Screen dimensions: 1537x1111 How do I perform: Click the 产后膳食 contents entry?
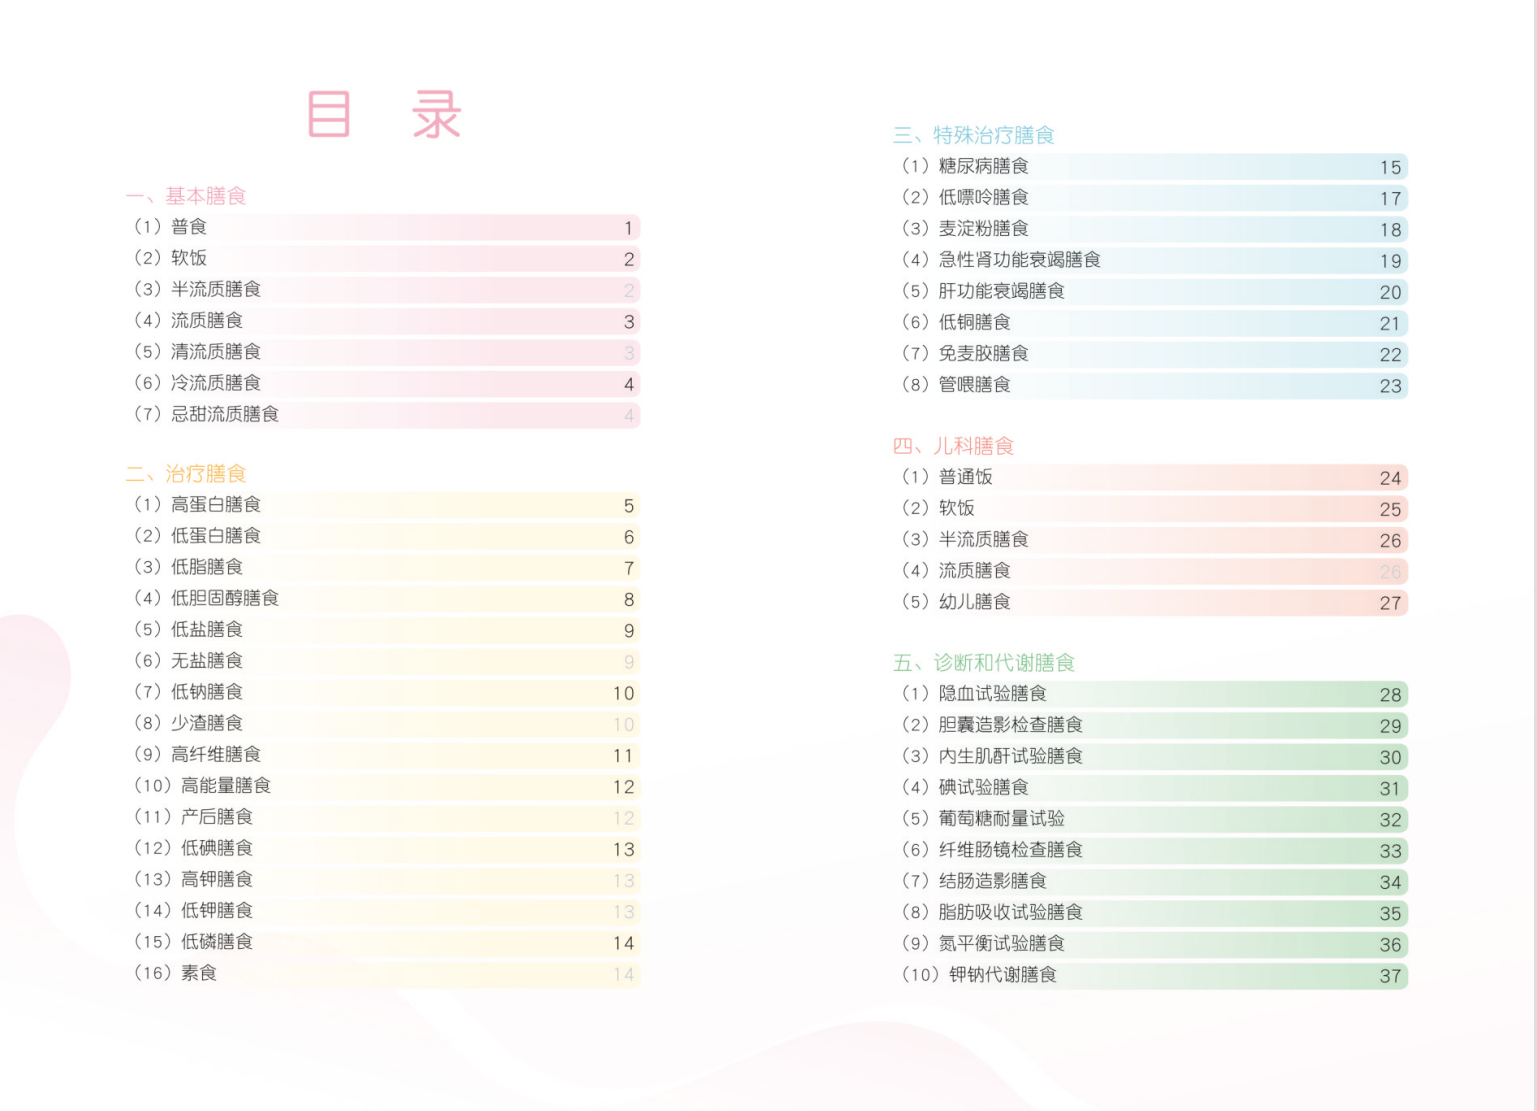[x=216, y=817]
